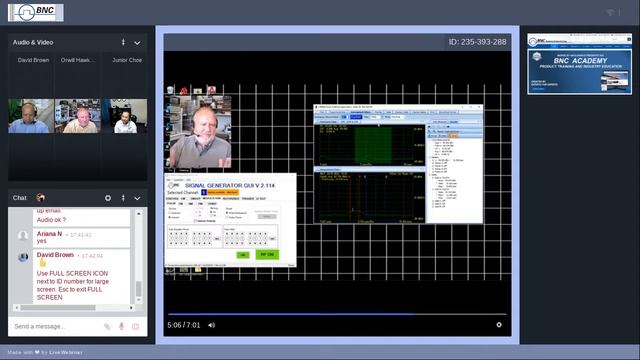Click the 'Audio ok ?' chat message
640x360 pixels.
[51, 220]
